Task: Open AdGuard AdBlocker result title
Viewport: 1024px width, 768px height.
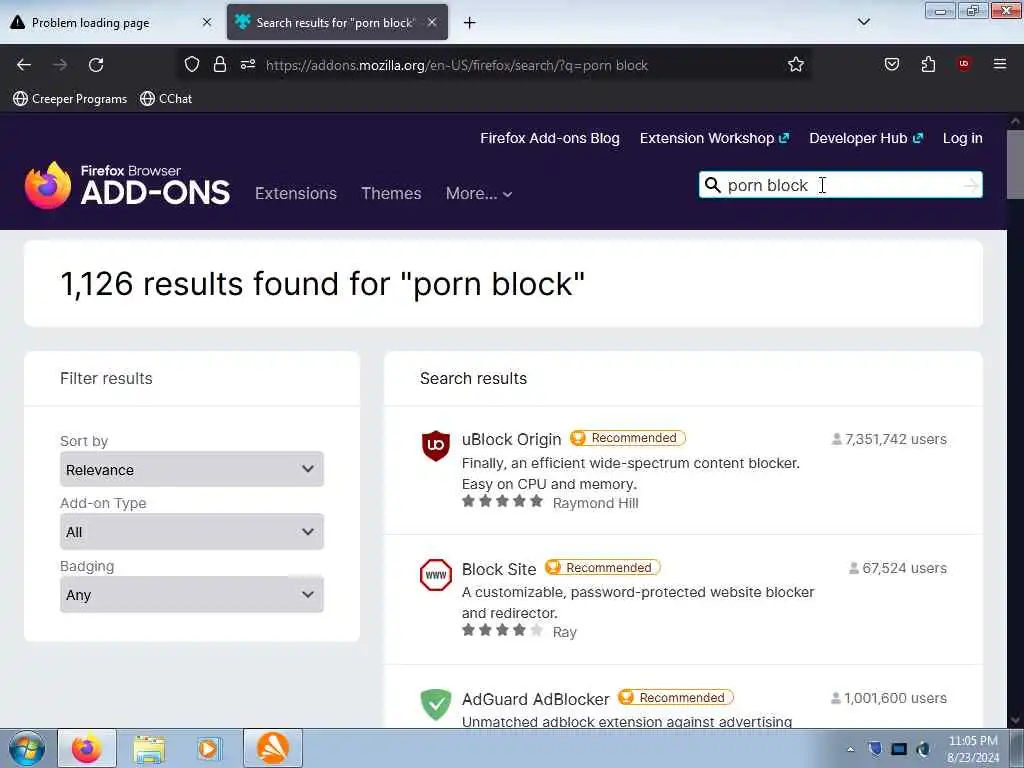Action: 536,699
